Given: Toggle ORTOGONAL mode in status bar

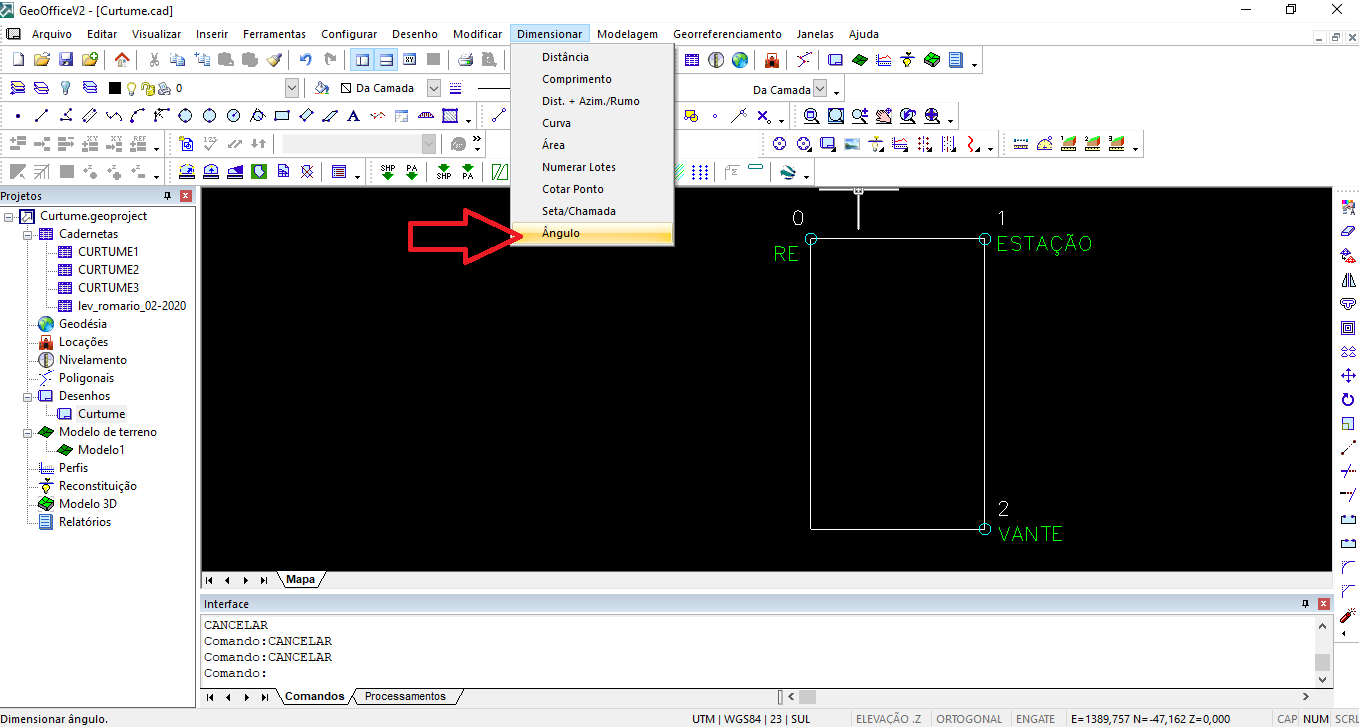Looking at the screenshot, I should pos(969,718).
